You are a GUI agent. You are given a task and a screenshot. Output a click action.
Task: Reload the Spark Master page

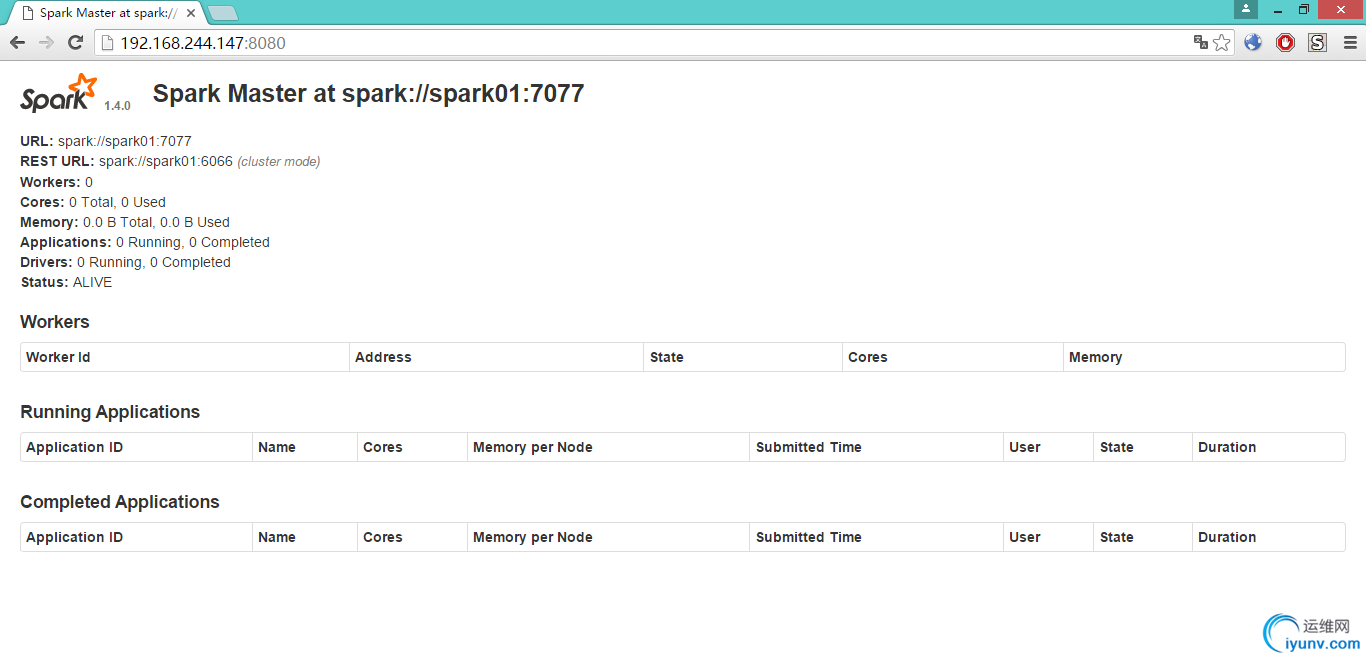pos(75,42)
